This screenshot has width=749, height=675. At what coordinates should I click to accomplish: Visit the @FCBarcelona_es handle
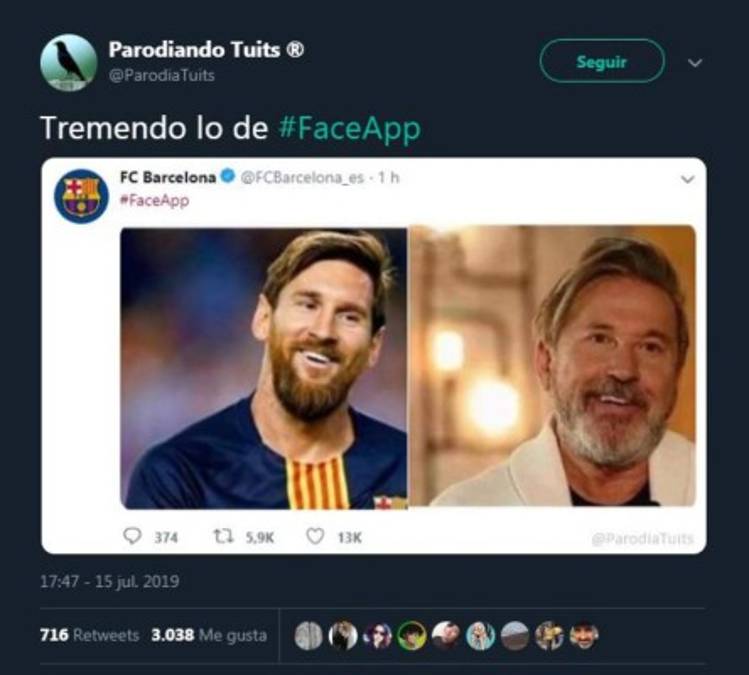coord(298,178)
